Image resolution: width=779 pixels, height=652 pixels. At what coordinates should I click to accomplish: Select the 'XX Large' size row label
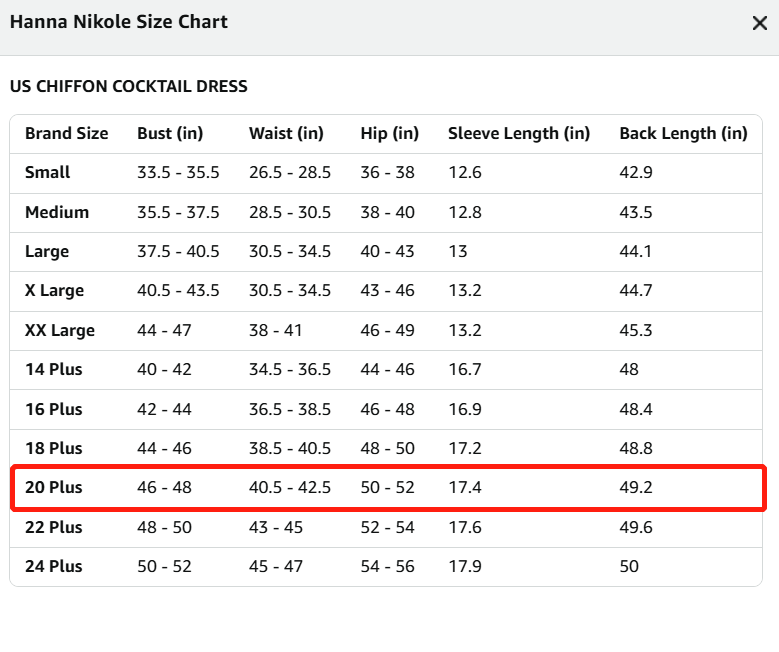(60, 330)
